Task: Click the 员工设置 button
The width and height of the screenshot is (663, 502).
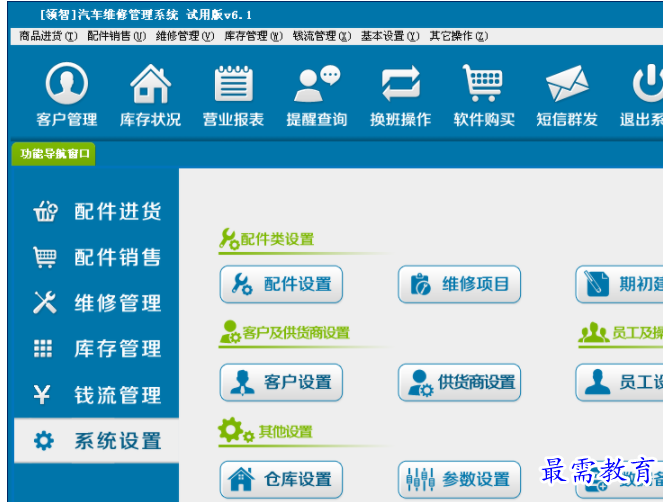Action: tap(619, 382)
